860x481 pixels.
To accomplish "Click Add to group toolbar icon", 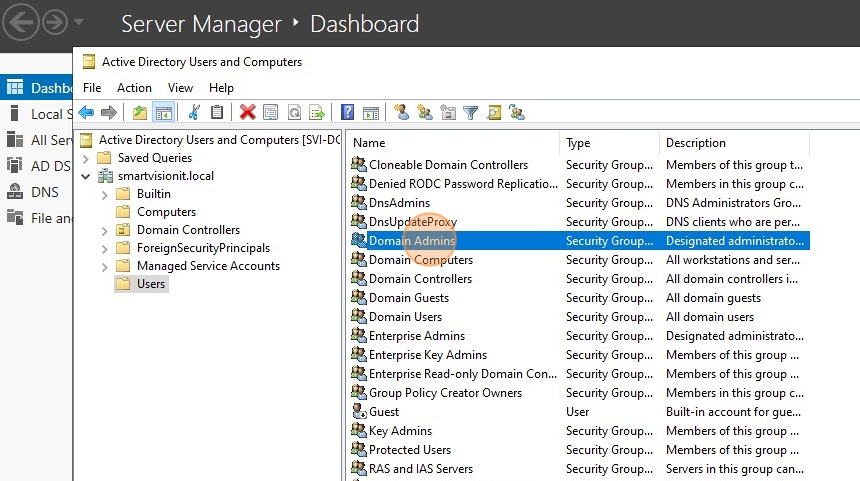I will (517, 112).
